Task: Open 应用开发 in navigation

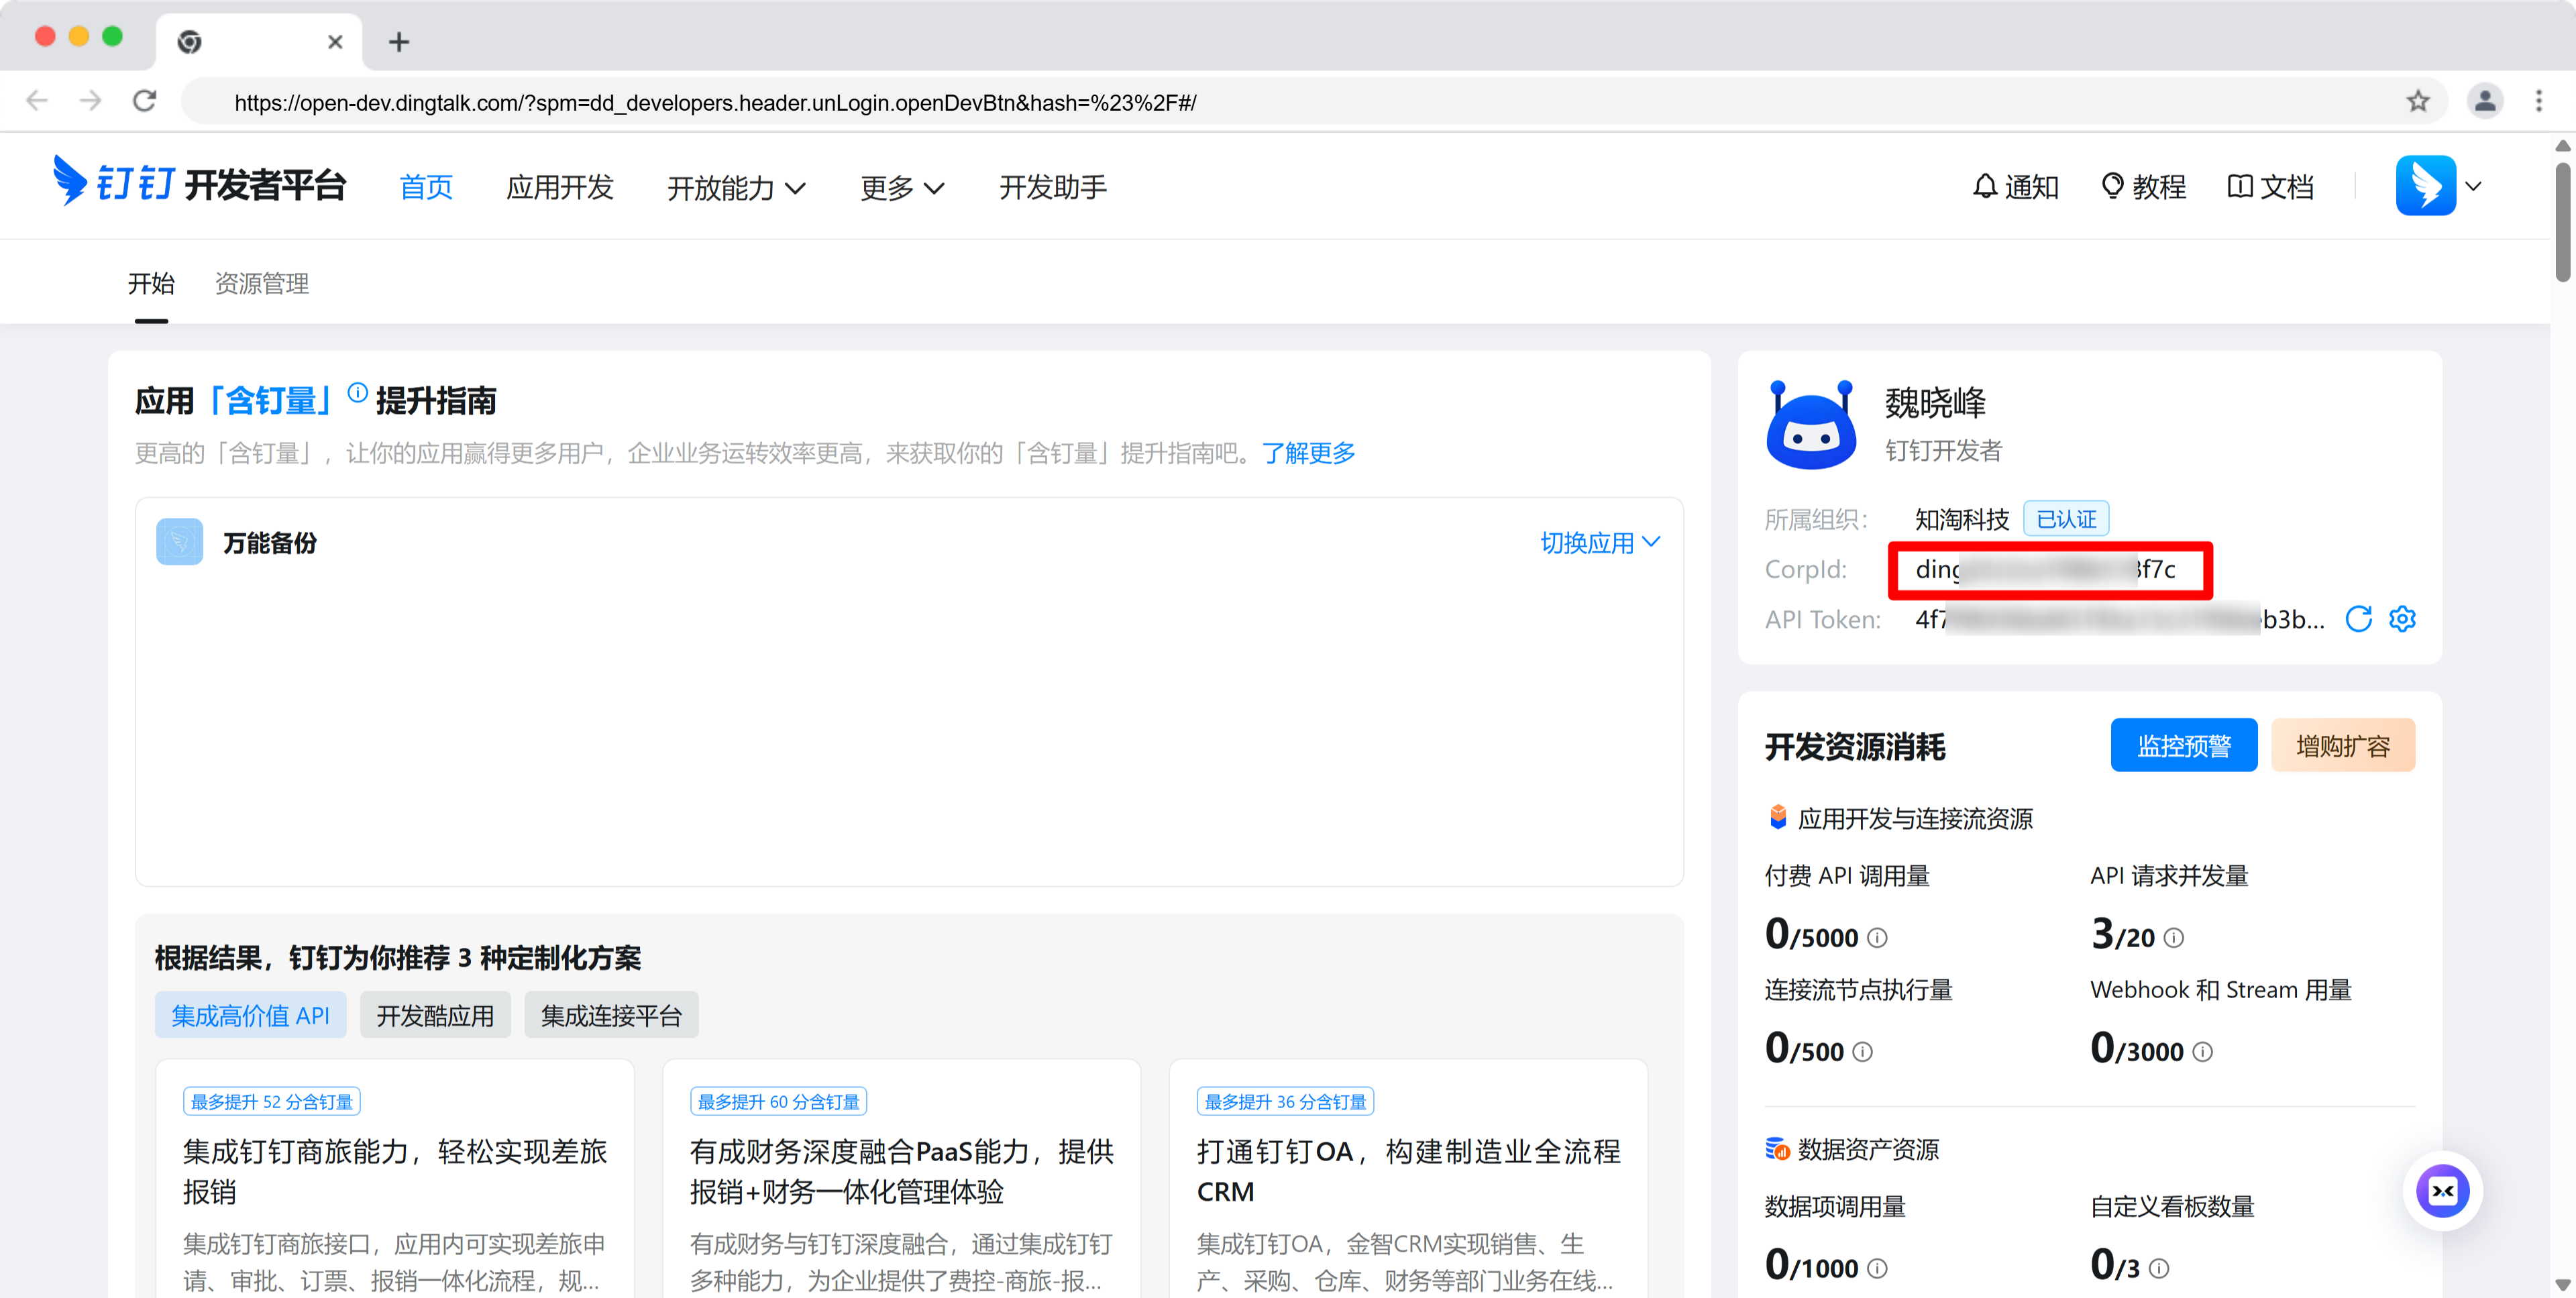Action: (x=560, y=187)
